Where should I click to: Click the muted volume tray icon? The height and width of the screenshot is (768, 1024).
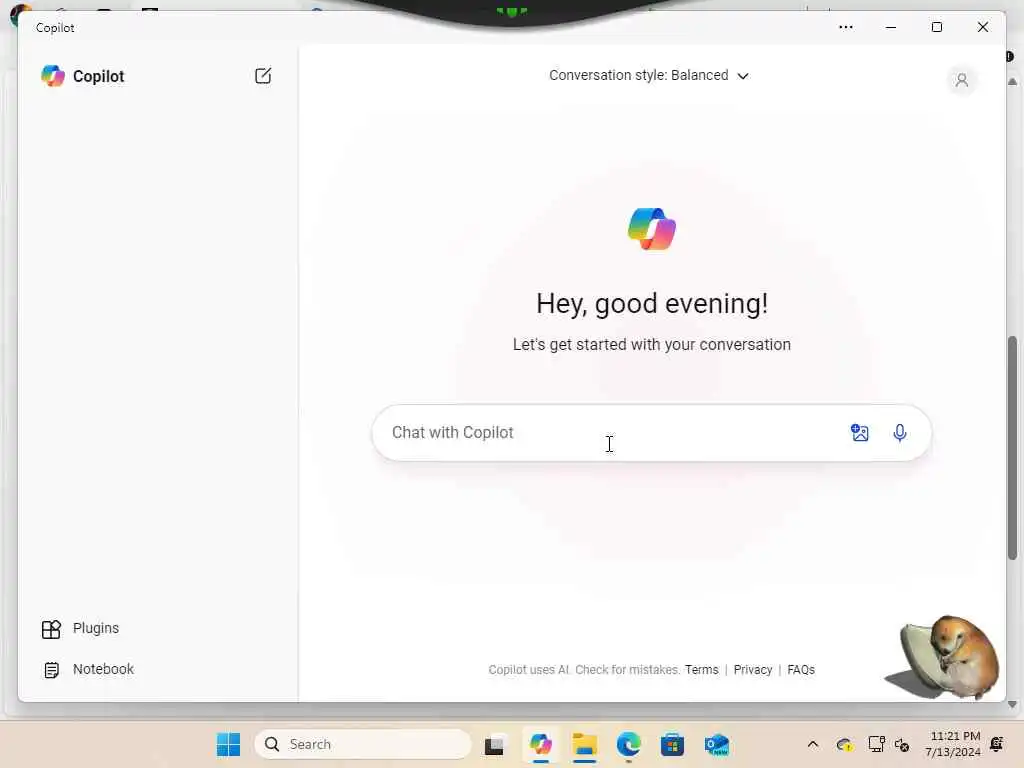[902, 744]
